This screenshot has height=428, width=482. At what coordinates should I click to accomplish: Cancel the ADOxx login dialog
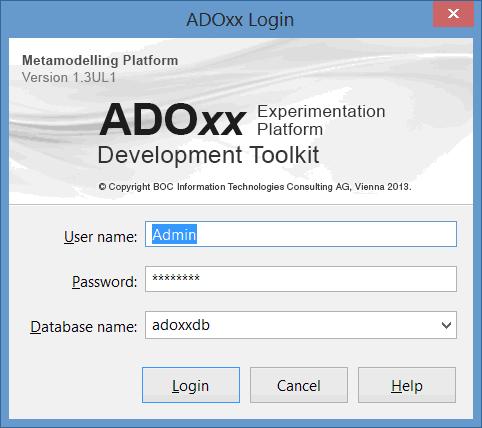299,385
